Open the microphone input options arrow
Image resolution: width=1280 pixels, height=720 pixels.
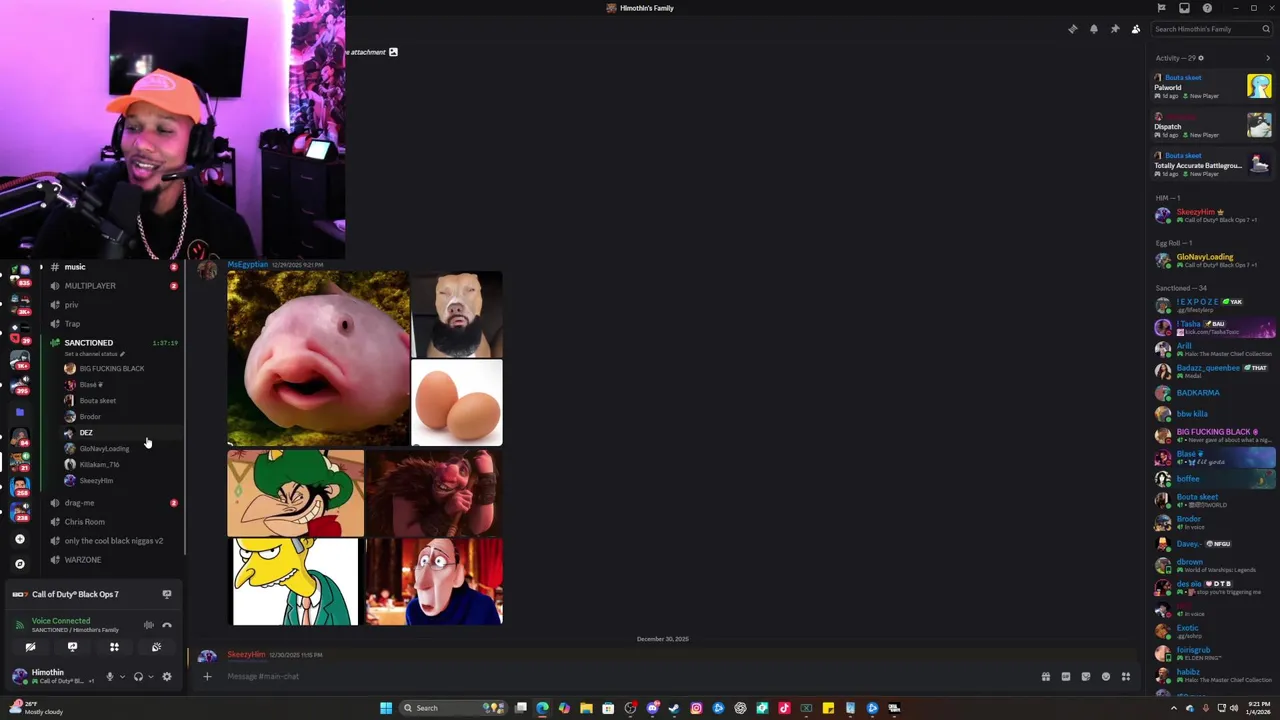tap(122, 677)
